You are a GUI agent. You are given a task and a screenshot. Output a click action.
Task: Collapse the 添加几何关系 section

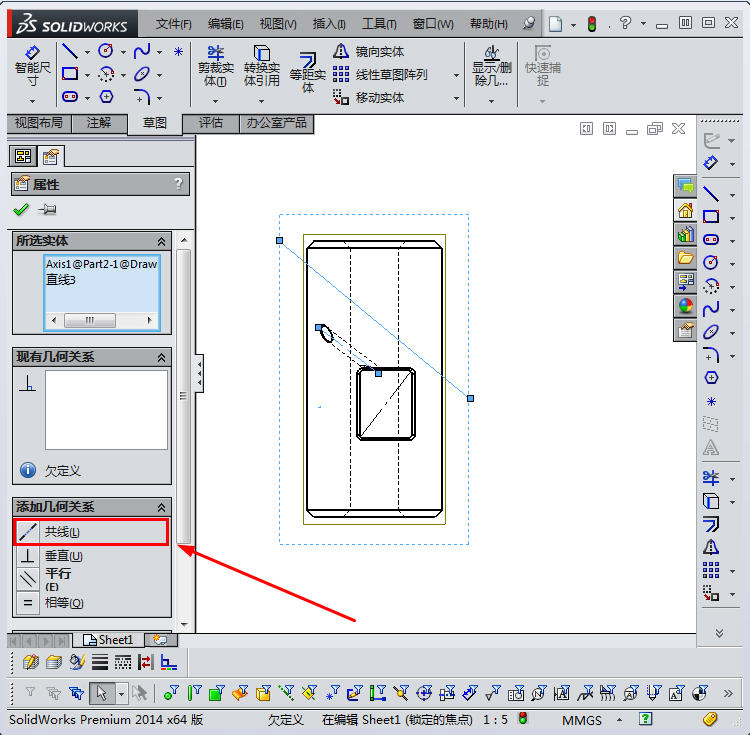pos(161,507)
